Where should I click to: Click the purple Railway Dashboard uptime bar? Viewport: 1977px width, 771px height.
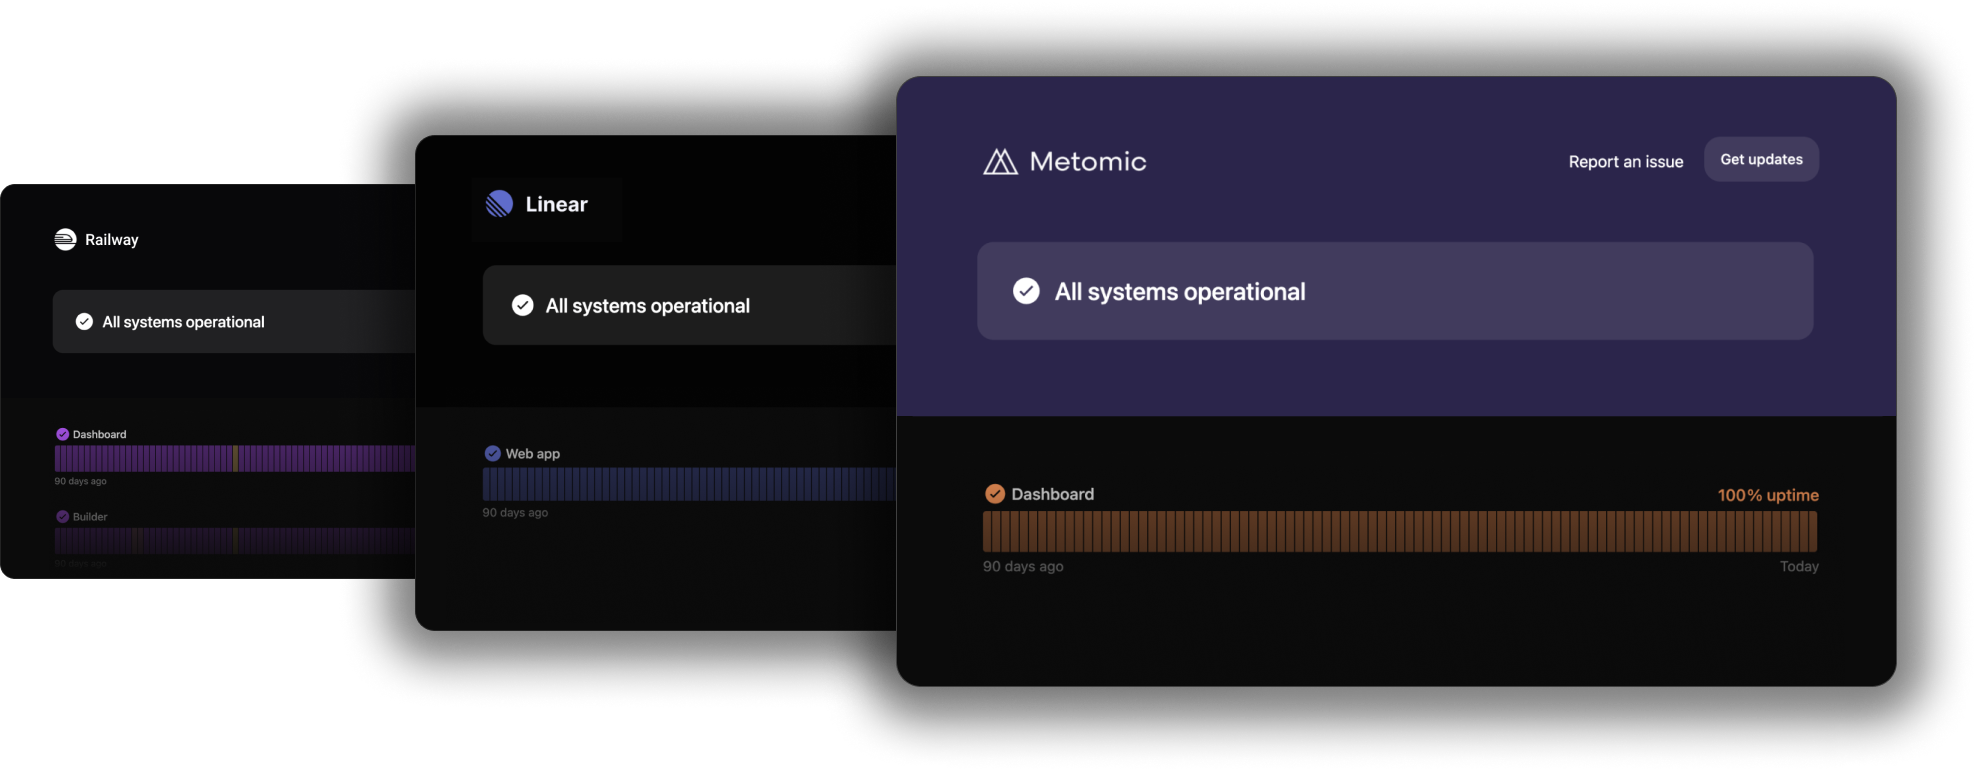[x=235, y=458]
